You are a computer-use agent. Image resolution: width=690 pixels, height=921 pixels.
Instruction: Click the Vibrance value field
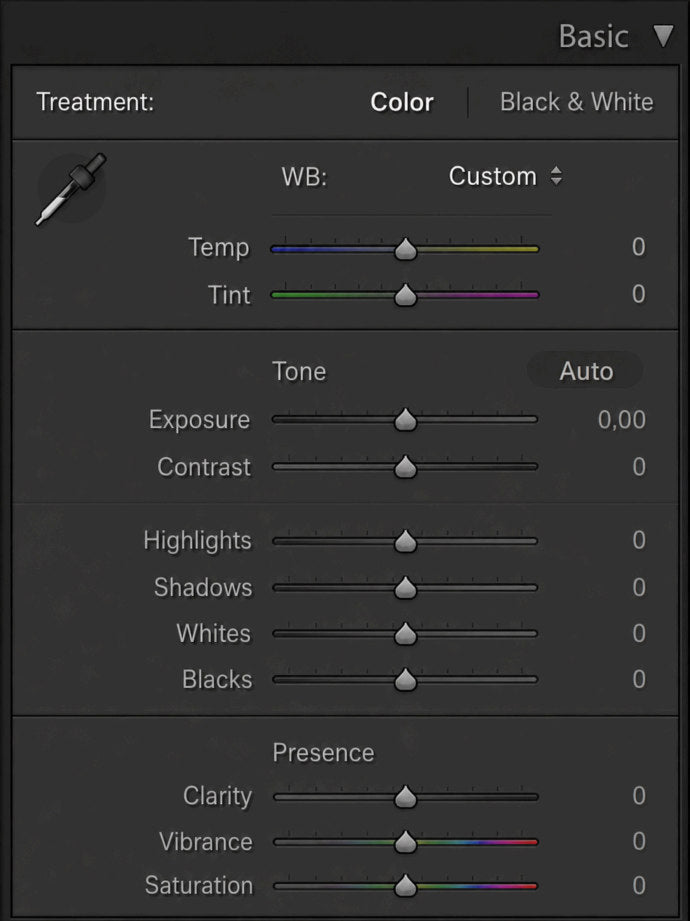click(x=639, y=842)
